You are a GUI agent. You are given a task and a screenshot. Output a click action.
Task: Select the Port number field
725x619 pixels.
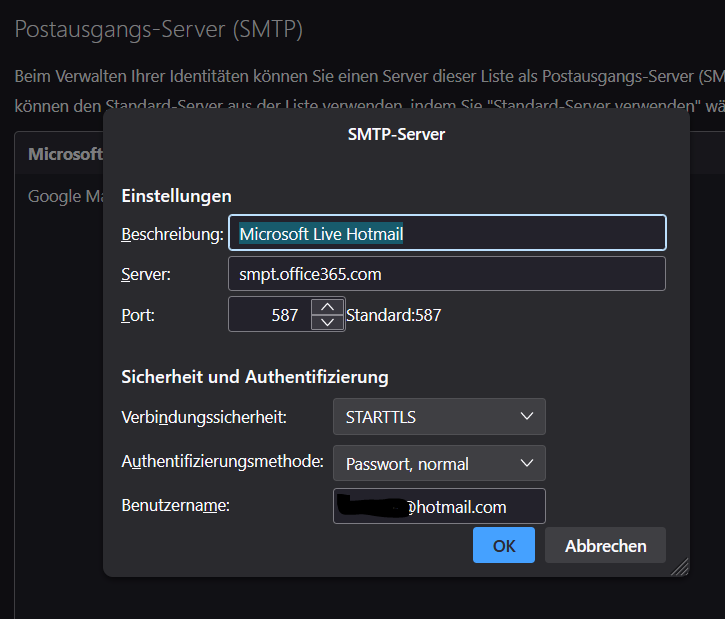[269, 315]
